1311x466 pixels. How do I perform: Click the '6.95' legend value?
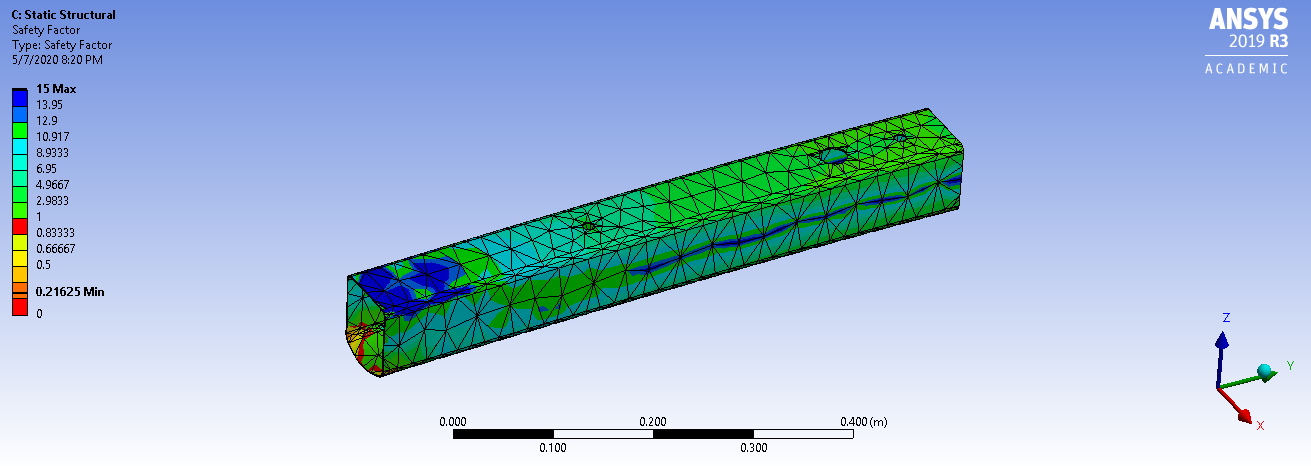47,169
